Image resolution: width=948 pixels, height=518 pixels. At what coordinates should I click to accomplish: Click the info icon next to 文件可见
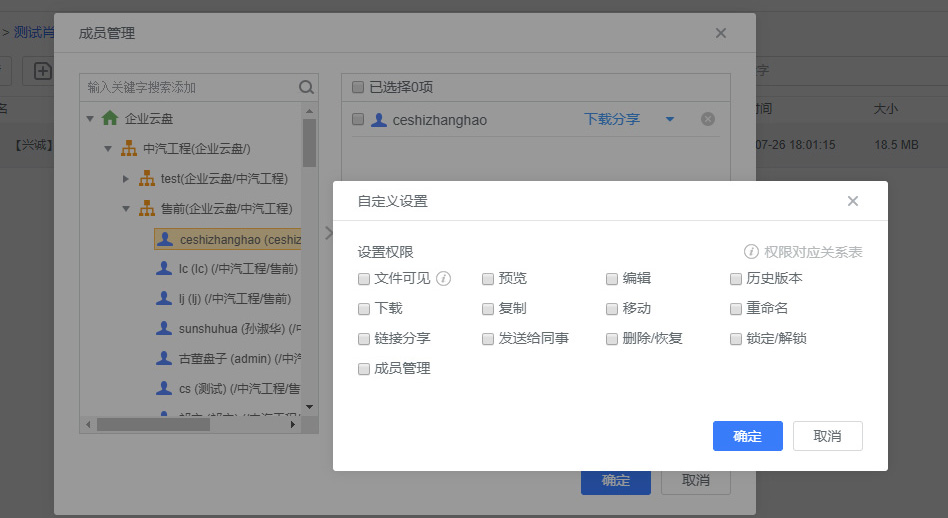444,279
